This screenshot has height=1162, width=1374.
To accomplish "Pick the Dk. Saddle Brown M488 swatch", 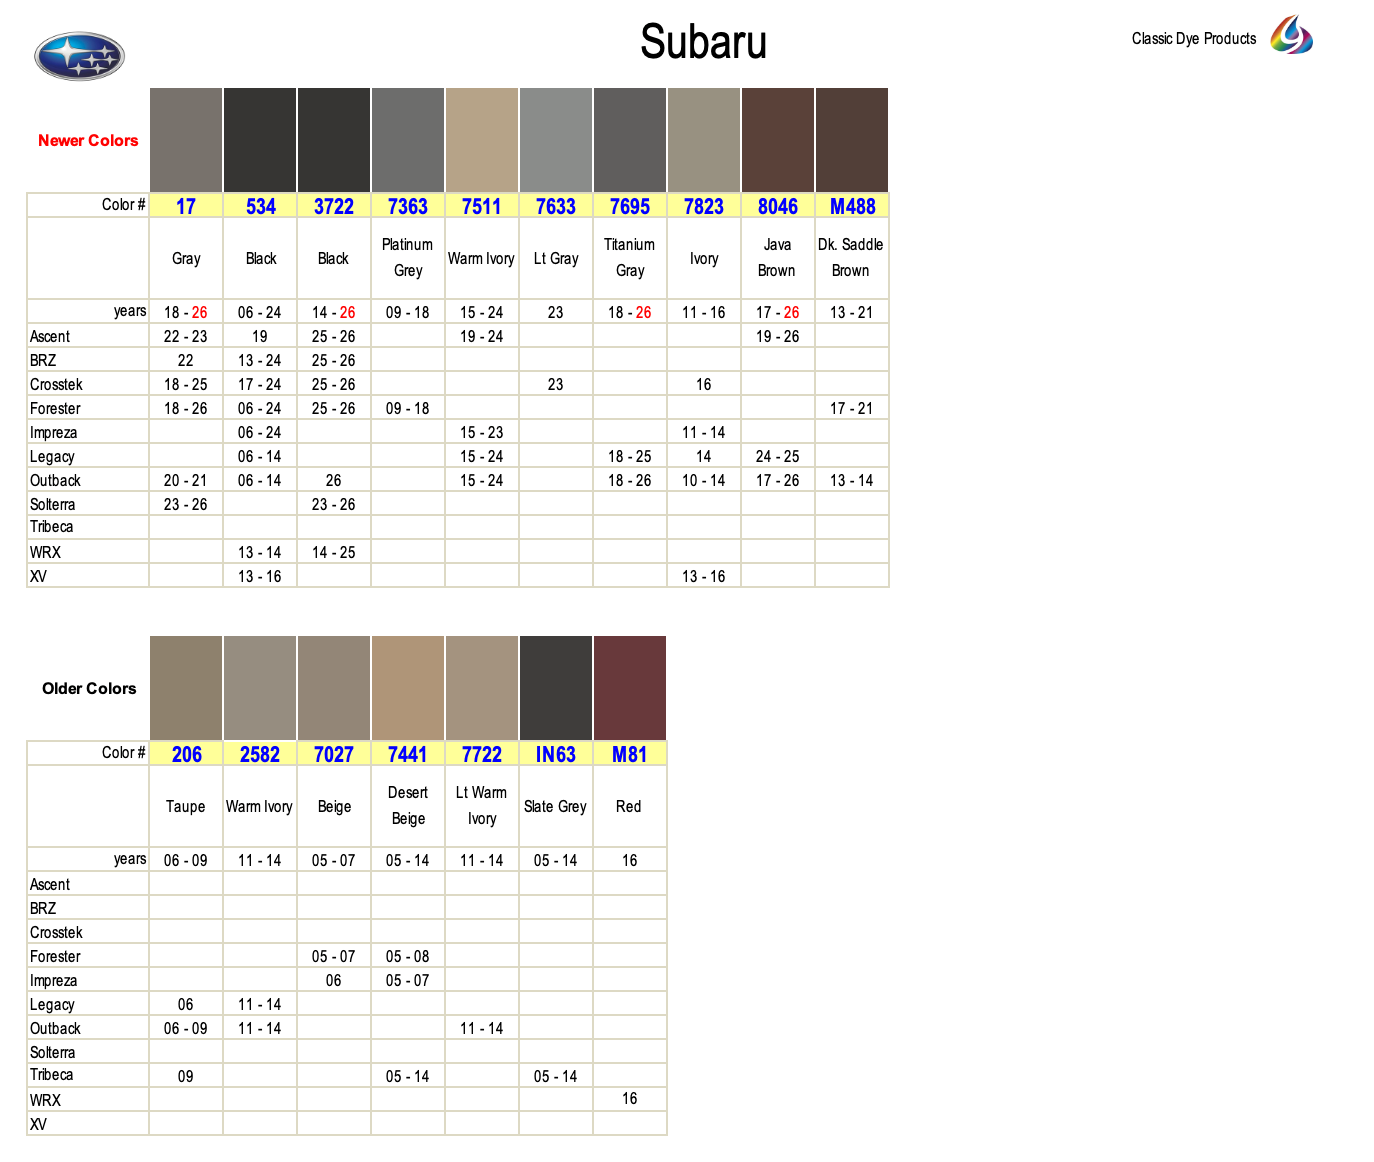I will 852,140.
